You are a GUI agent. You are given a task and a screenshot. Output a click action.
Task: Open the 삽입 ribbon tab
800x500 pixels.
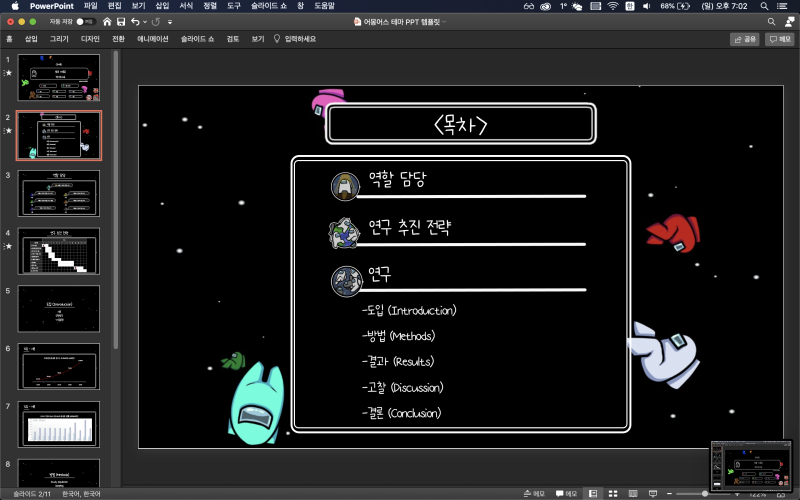tap(31, 39)
